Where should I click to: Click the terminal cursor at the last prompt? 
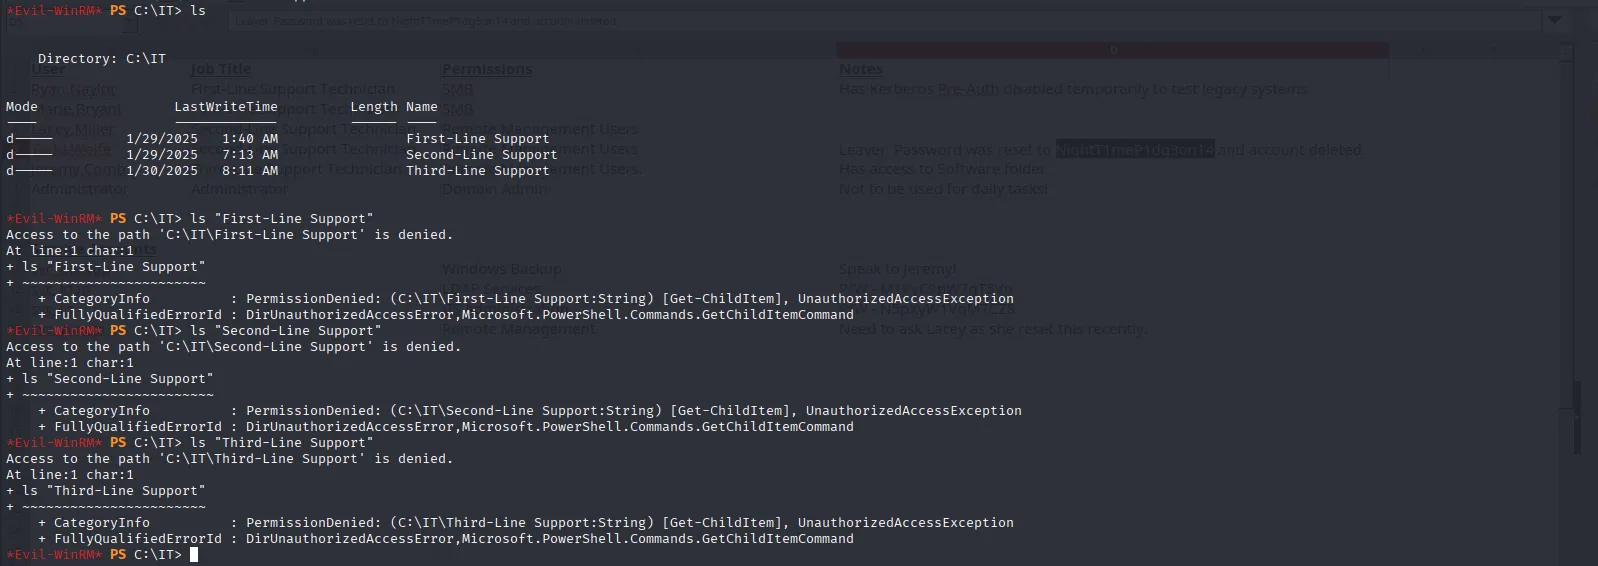pyautogui.click(x=194, y=554)
